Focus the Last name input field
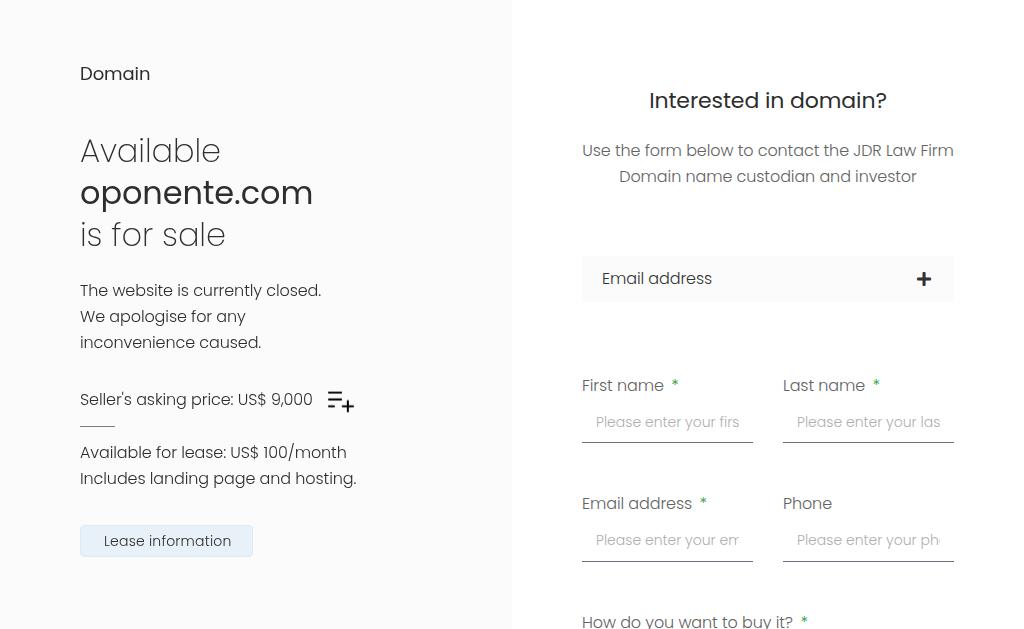The image size is (1024, 629). [868, 423]
